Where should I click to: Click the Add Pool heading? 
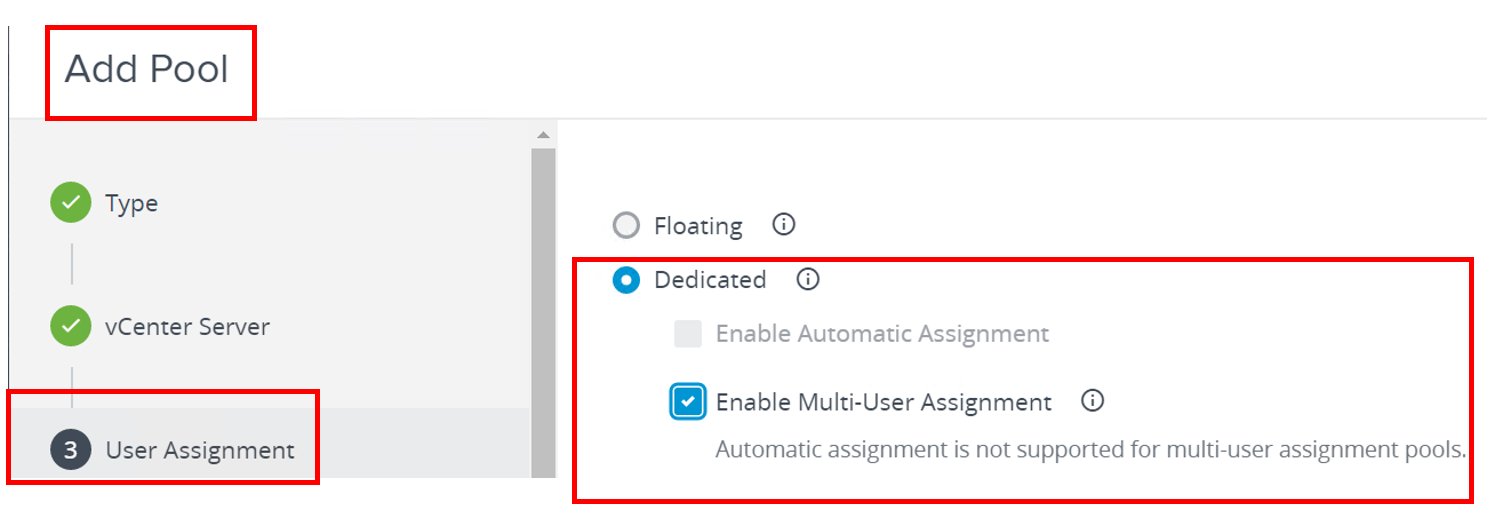pos(147,69)
